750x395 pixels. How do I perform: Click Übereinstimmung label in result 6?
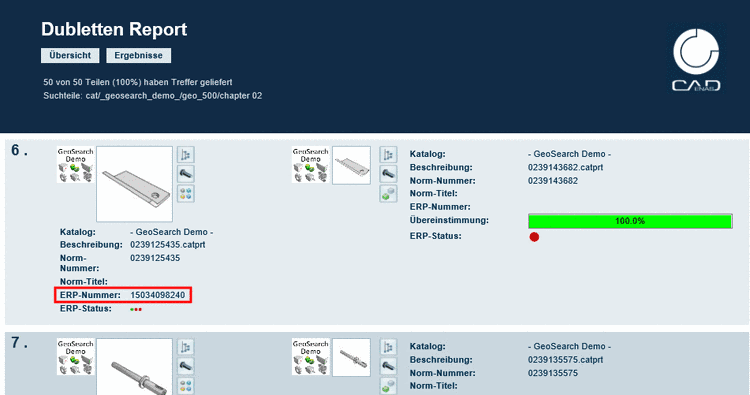click(x=449, y=220)
